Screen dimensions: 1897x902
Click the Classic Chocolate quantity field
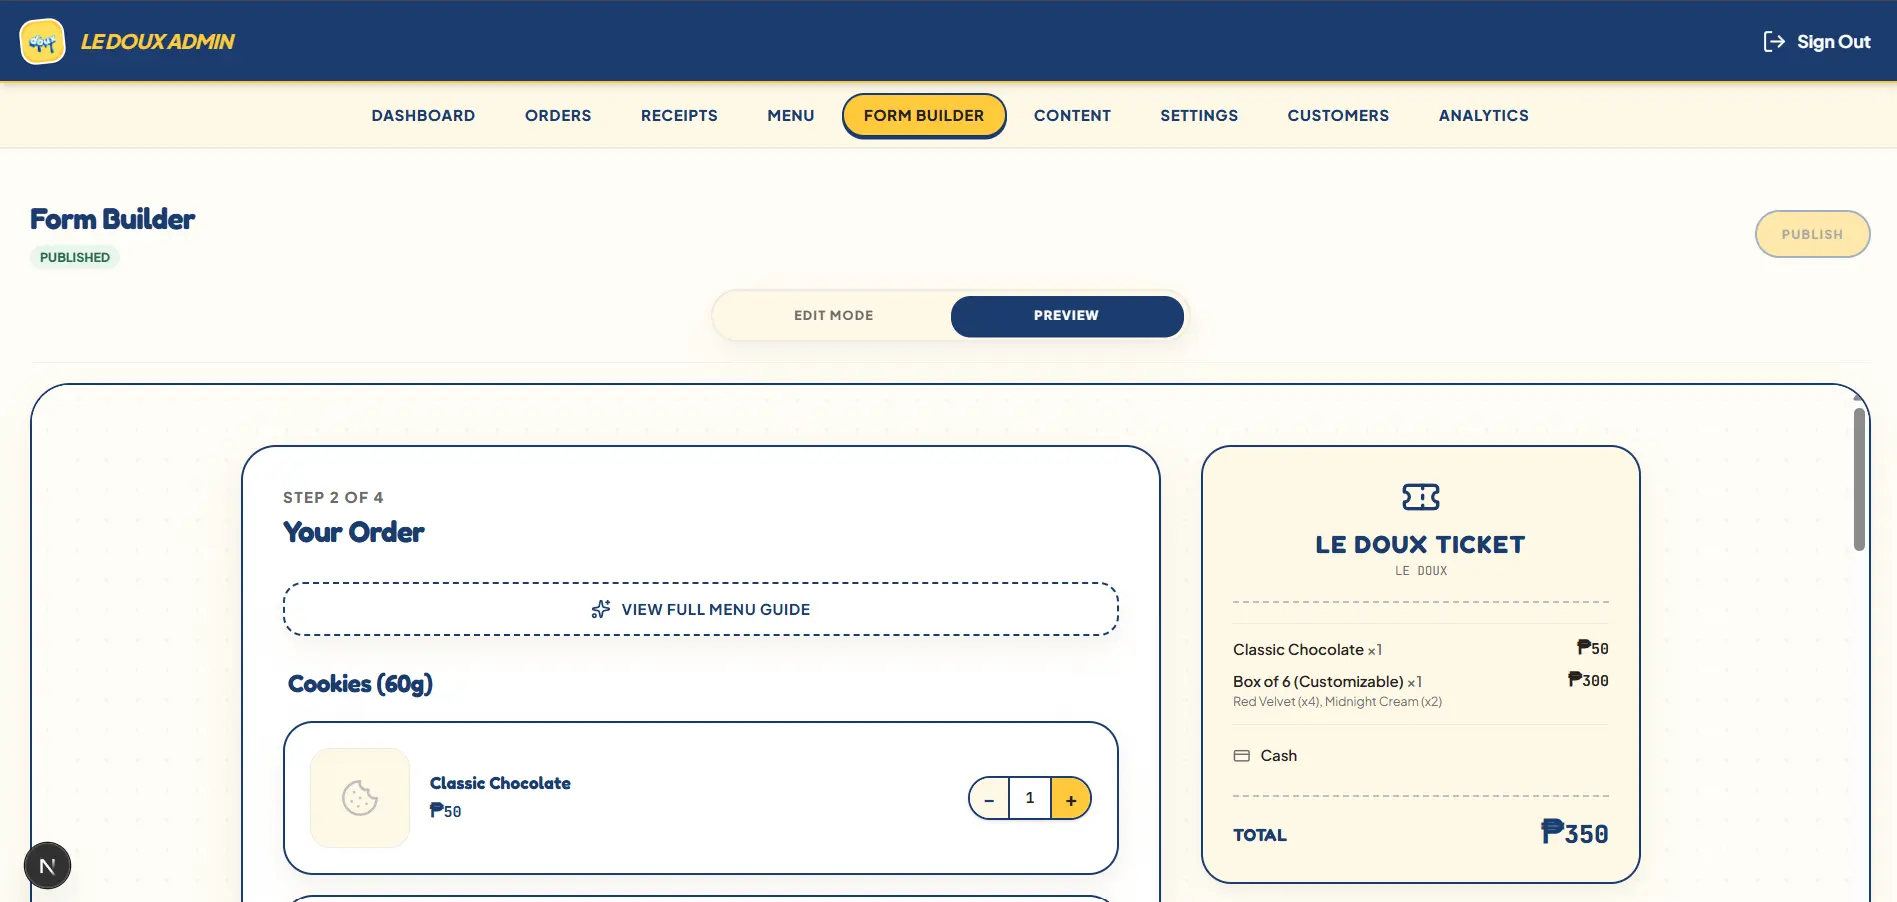coord(1030,798)
